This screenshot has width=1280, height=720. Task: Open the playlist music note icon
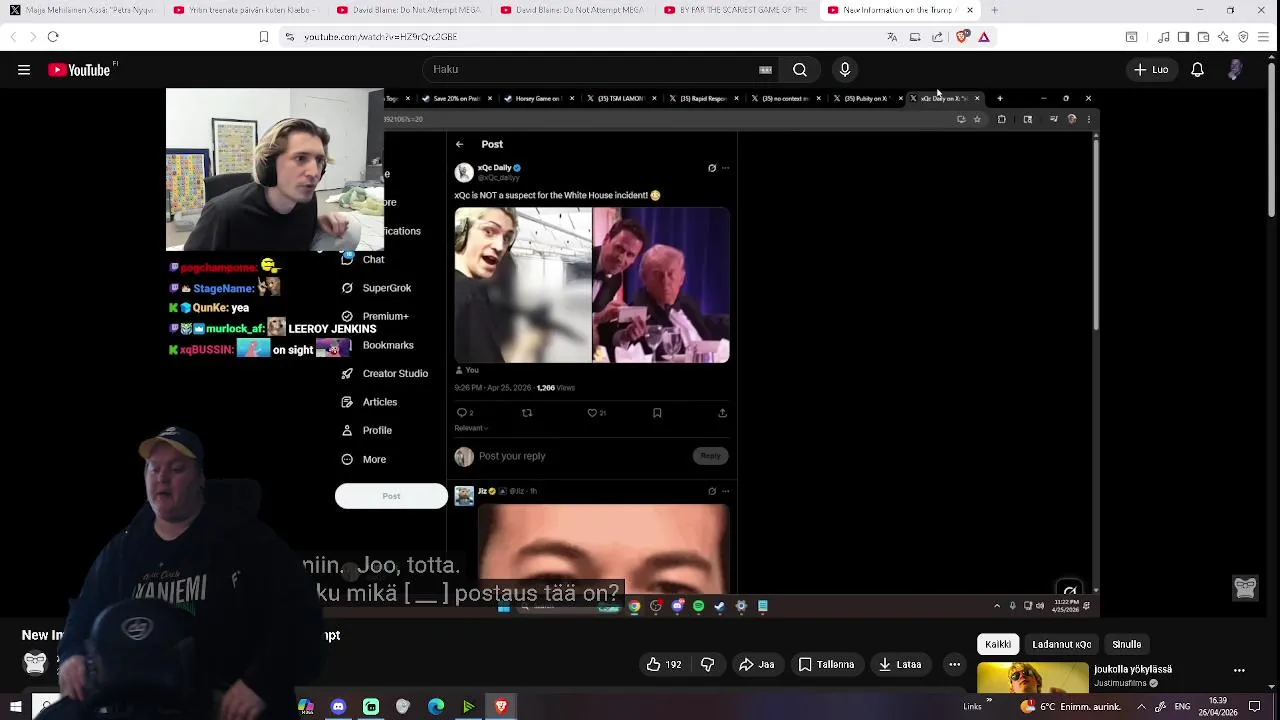[x=1163, y=37]
